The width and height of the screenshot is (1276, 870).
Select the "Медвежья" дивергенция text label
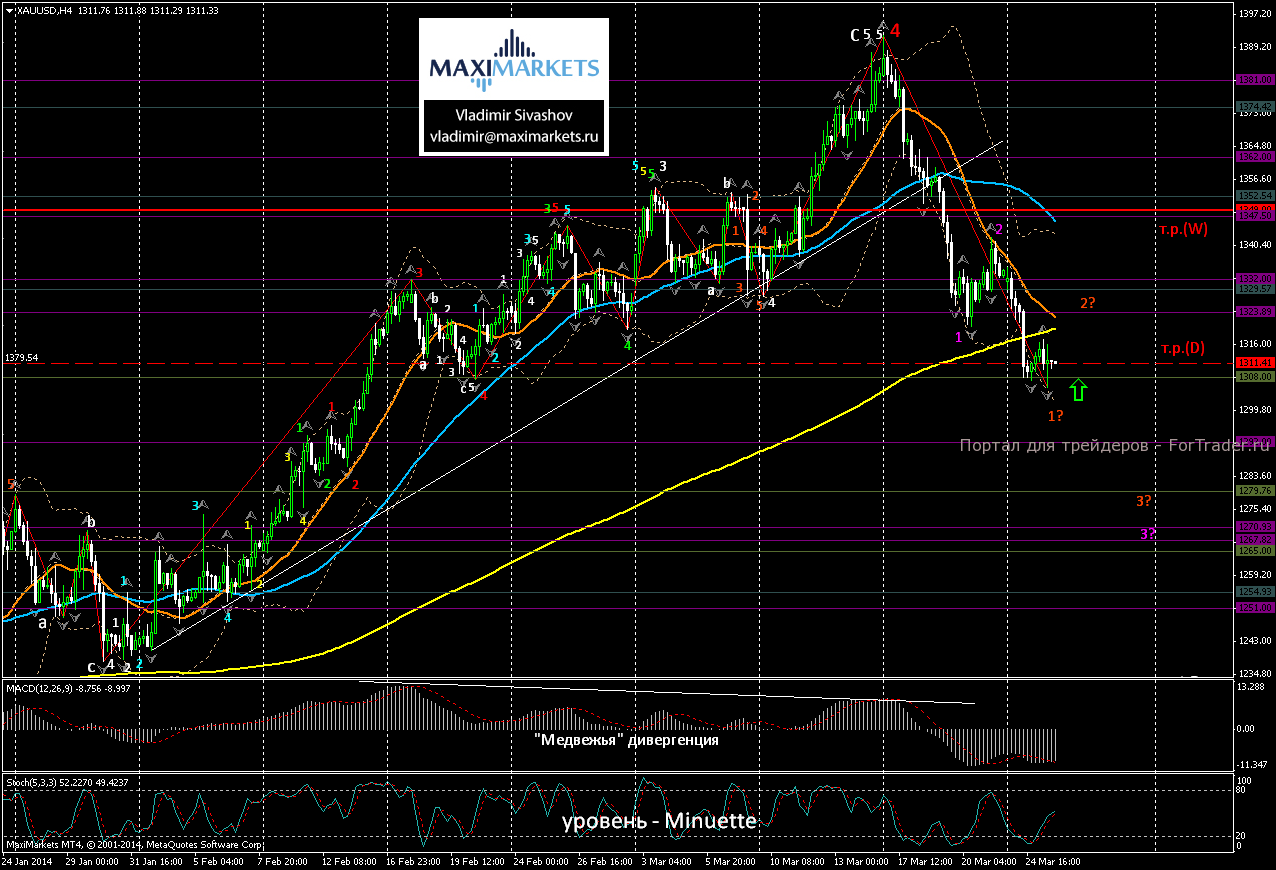point(627,741)
